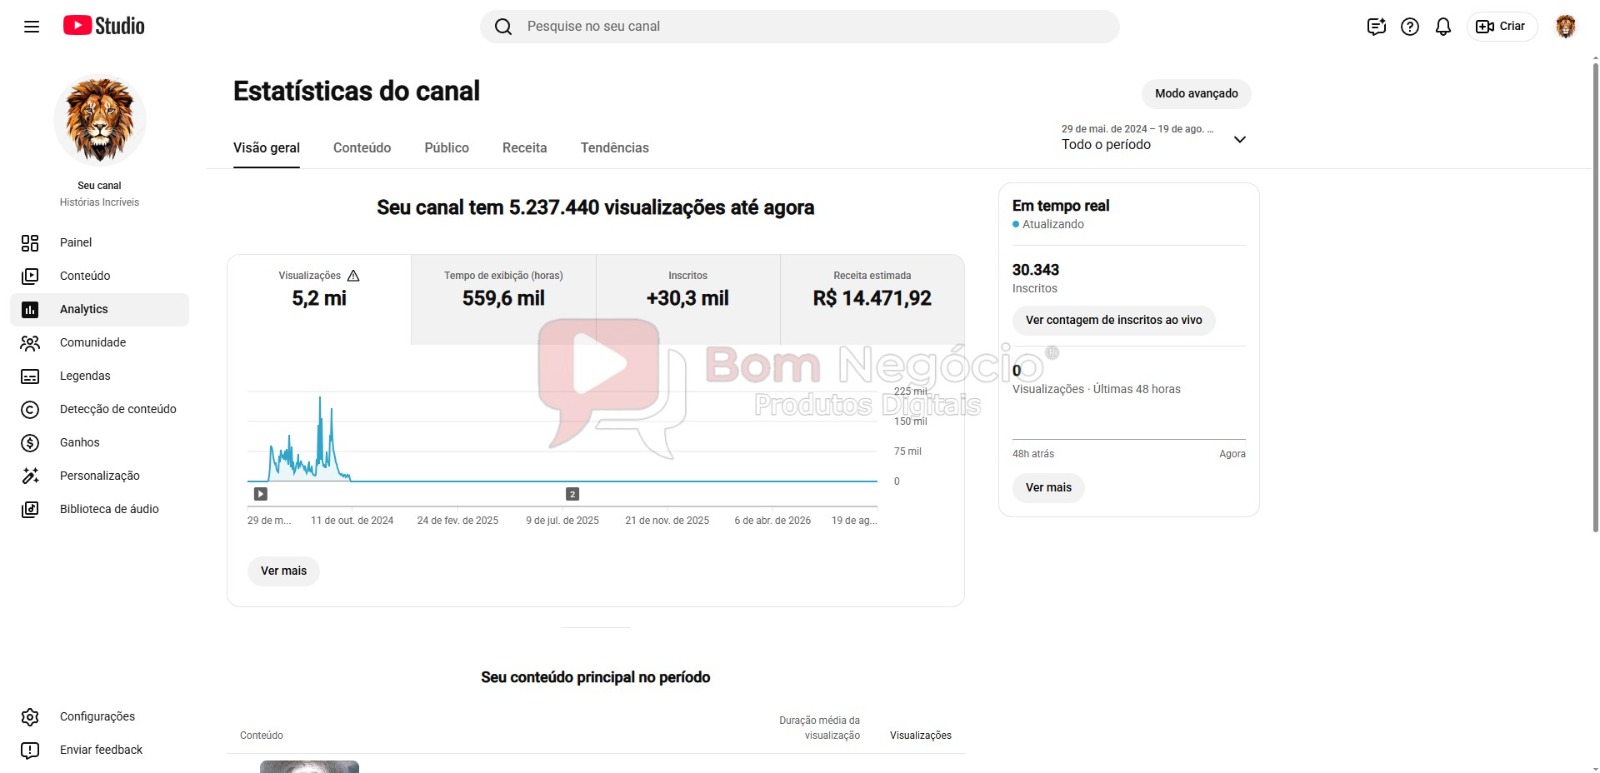
Task: Click the 30.343 subscriber count
Action: click(1035, 270)
